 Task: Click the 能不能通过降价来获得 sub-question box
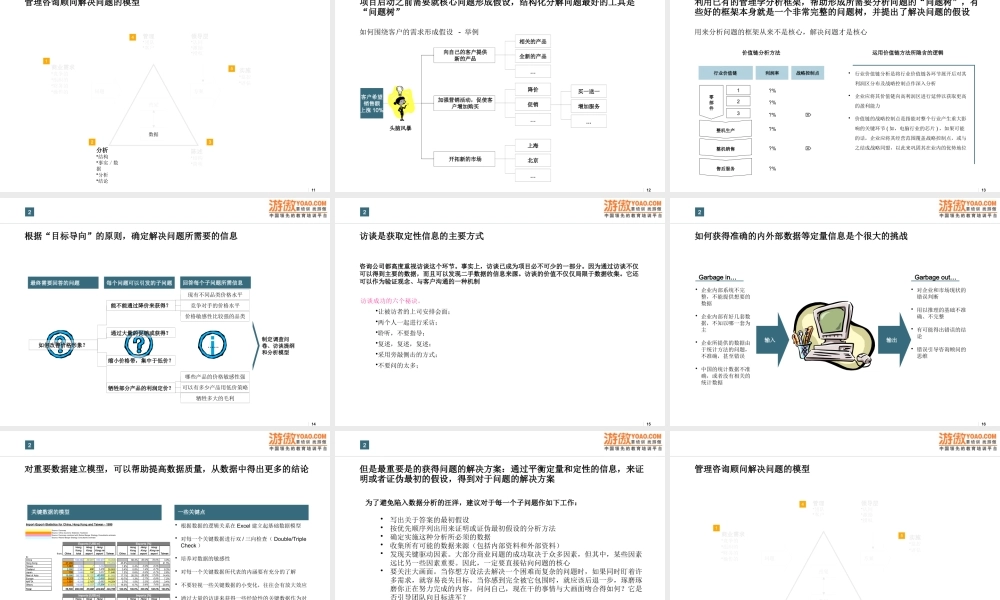pyautogui.click(x=140, y=305)
